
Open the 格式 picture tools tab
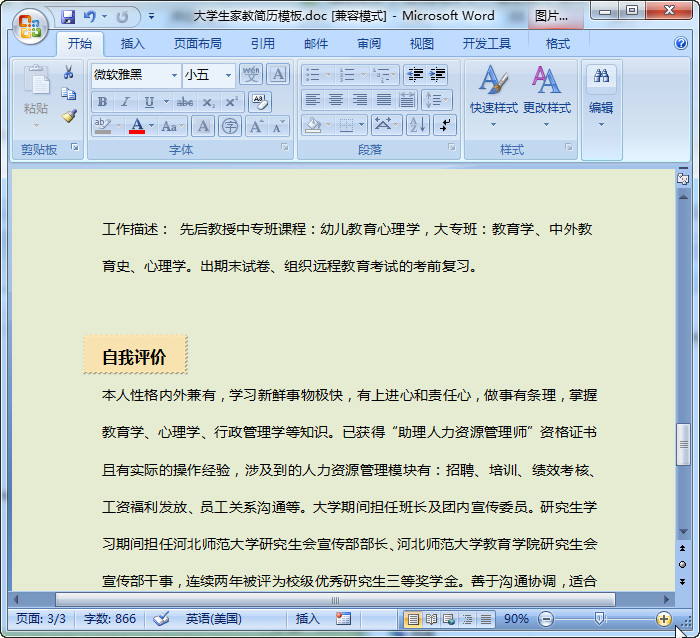558,43
